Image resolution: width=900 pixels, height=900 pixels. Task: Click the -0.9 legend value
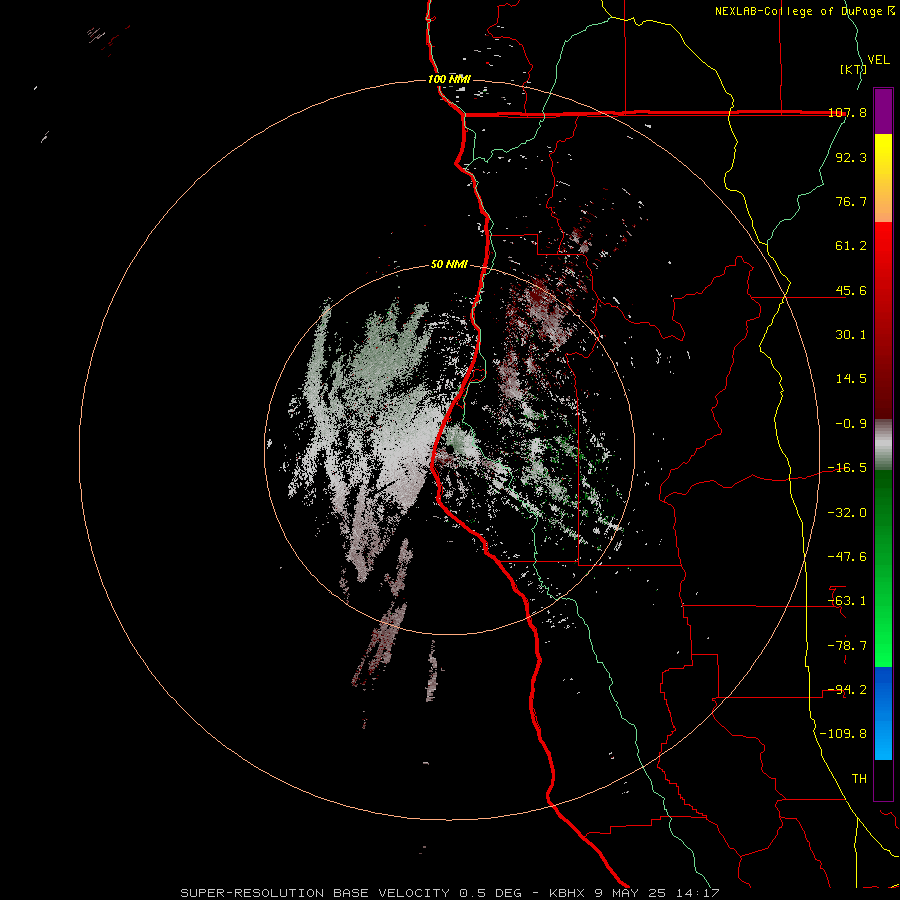click(x=851, y=424)
